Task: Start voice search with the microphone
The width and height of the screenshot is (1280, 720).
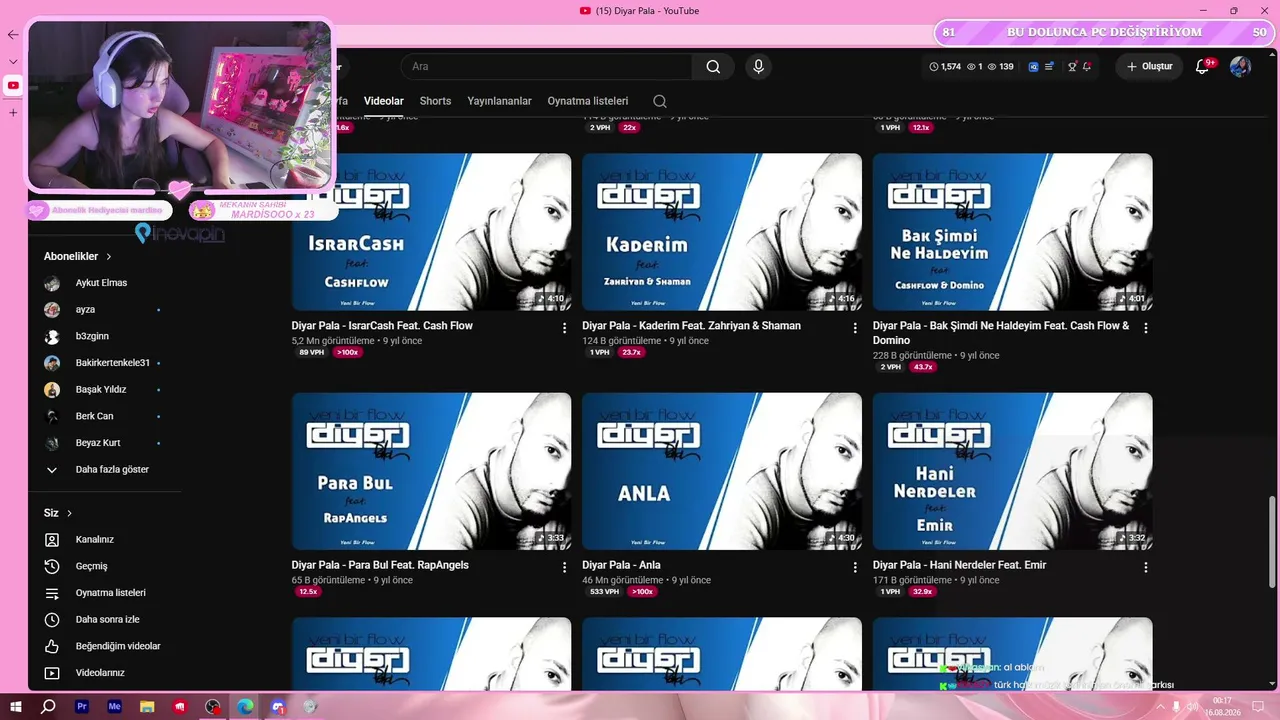Action: pyautogui.click(x=759, y=67)
